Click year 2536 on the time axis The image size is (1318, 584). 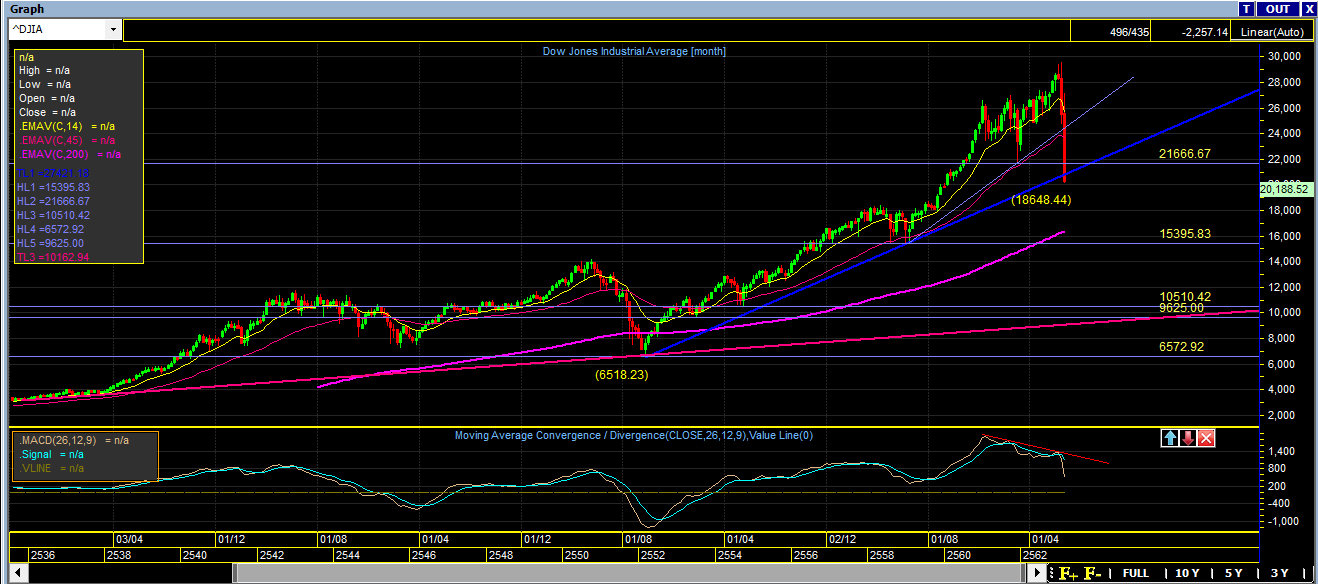[x=43, y=555]
